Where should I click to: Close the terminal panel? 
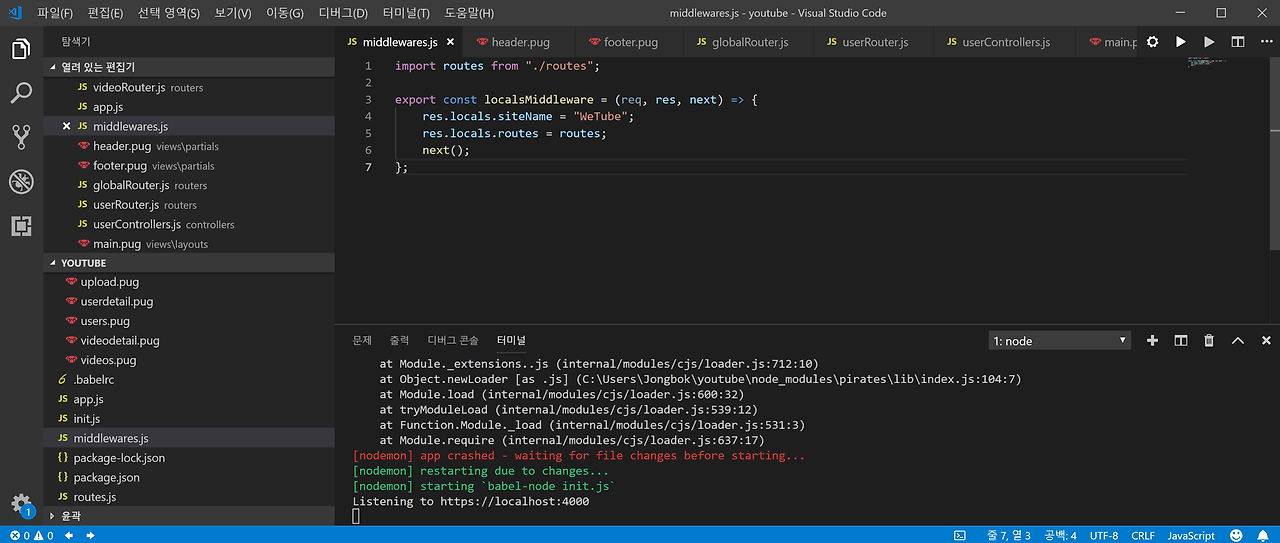point(1266,341)
